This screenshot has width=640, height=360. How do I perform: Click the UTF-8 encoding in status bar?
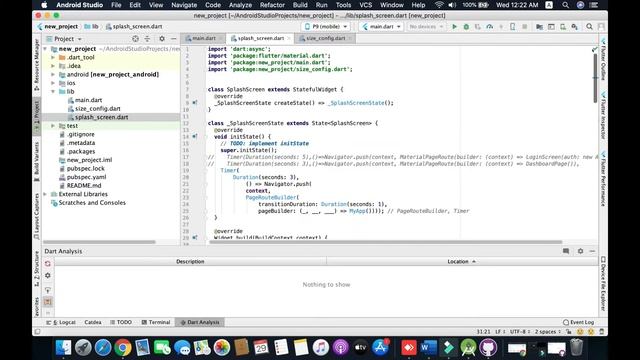point(520,332)
